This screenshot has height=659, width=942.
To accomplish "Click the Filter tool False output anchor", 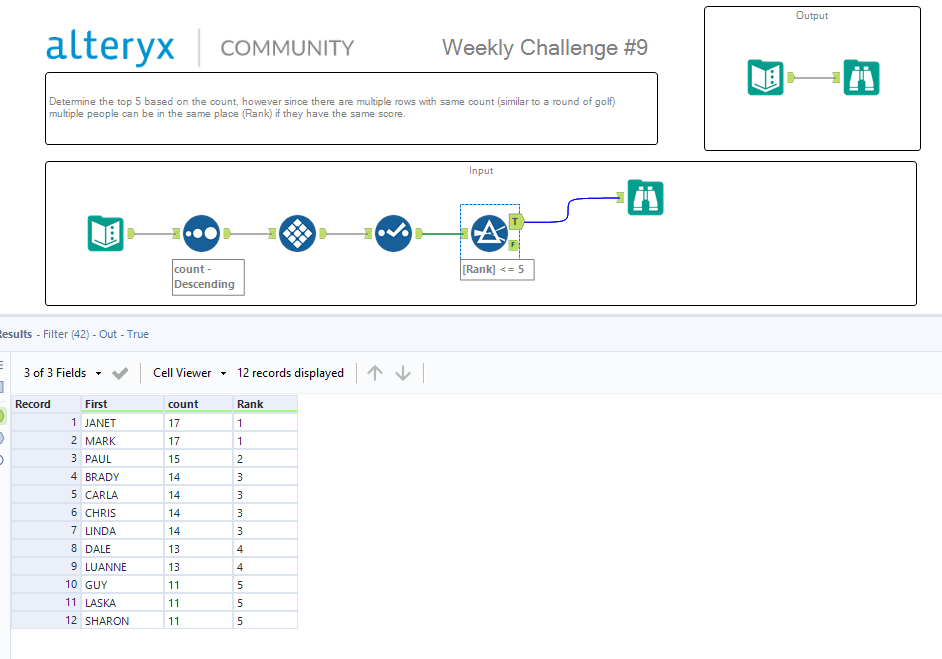I will click(514, 244).
